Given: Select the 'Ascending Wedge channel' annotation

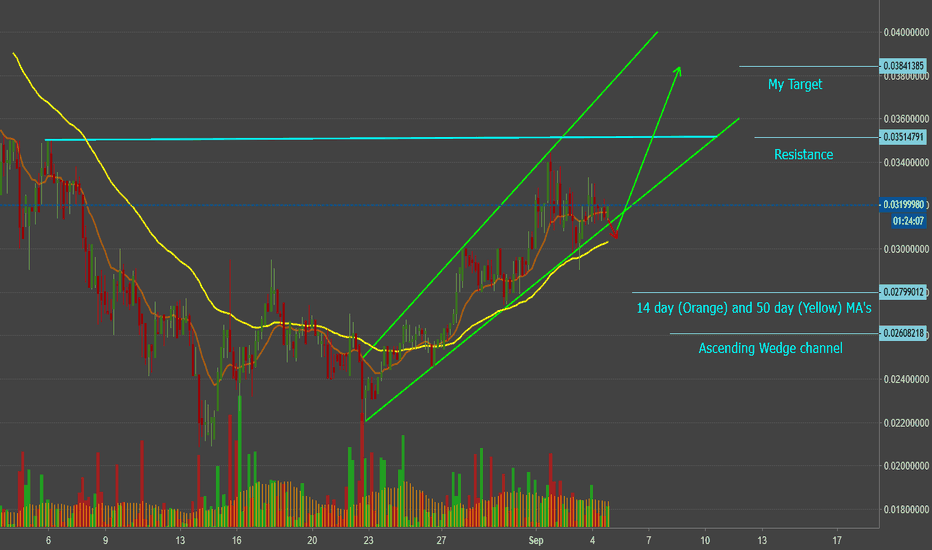Looking at the screenshot, I should tap(770, 348).
